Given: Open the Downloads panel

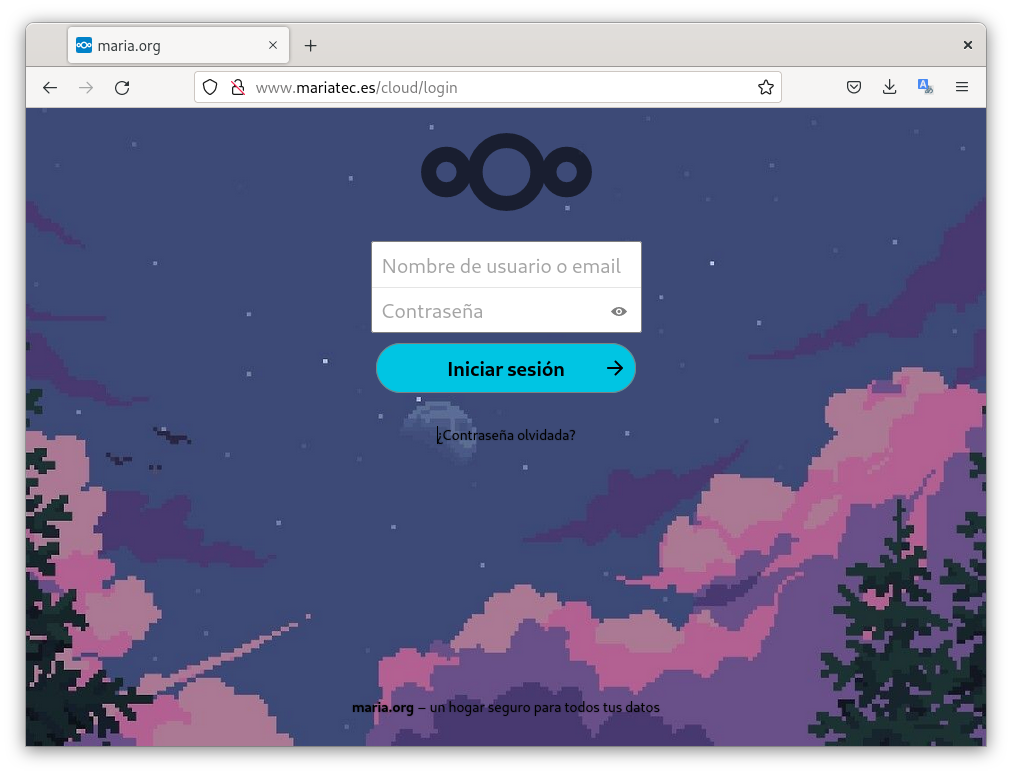Looking at the screenshot, I should coord(889,88).
